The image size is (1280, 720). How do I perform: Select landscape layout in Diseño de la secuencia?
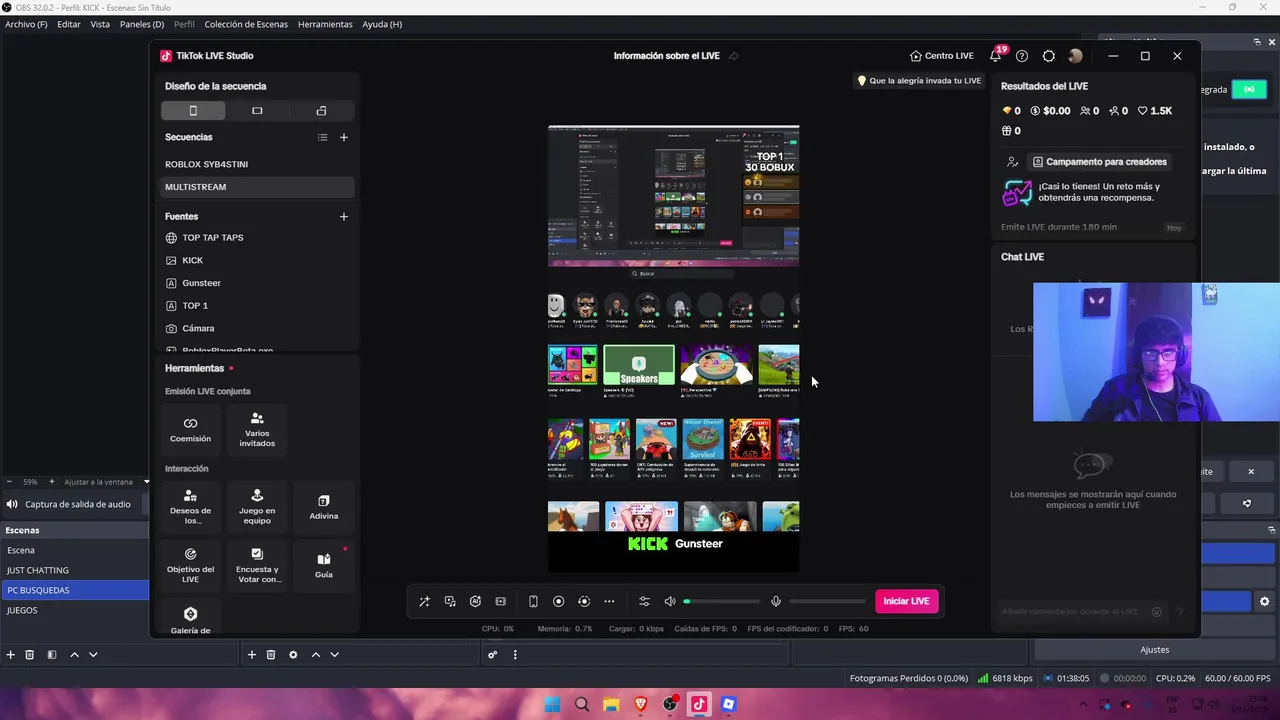[257, 111]
